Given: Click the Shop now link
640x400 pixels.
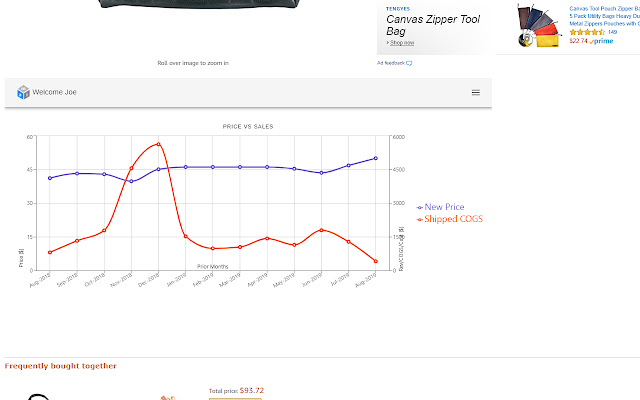Looking at the screenshot, I should tap(402, 43).
